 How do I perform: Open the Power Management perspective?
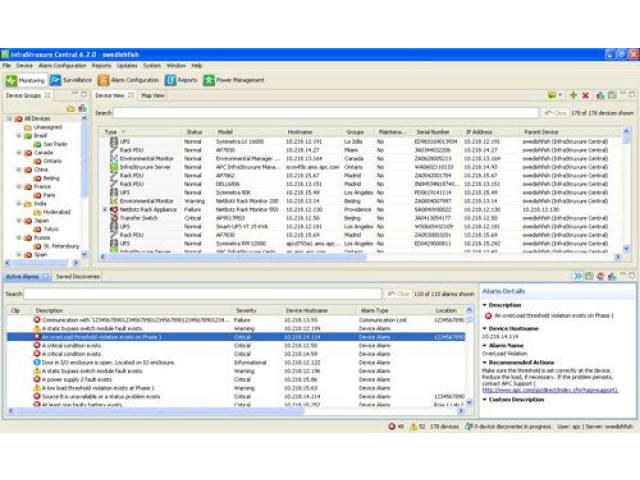(x=234, y=80)
